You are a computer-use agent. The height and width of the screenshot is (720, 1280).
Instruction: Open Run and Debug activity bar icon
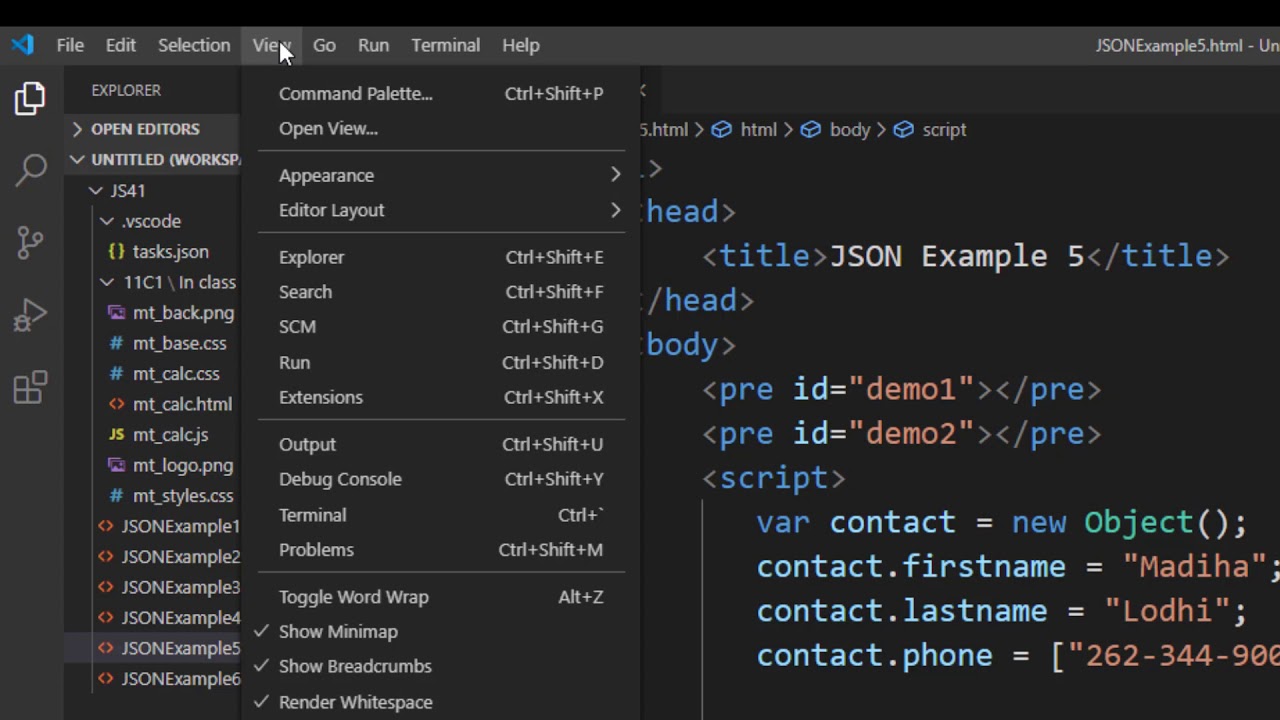[x=30, y=315]
